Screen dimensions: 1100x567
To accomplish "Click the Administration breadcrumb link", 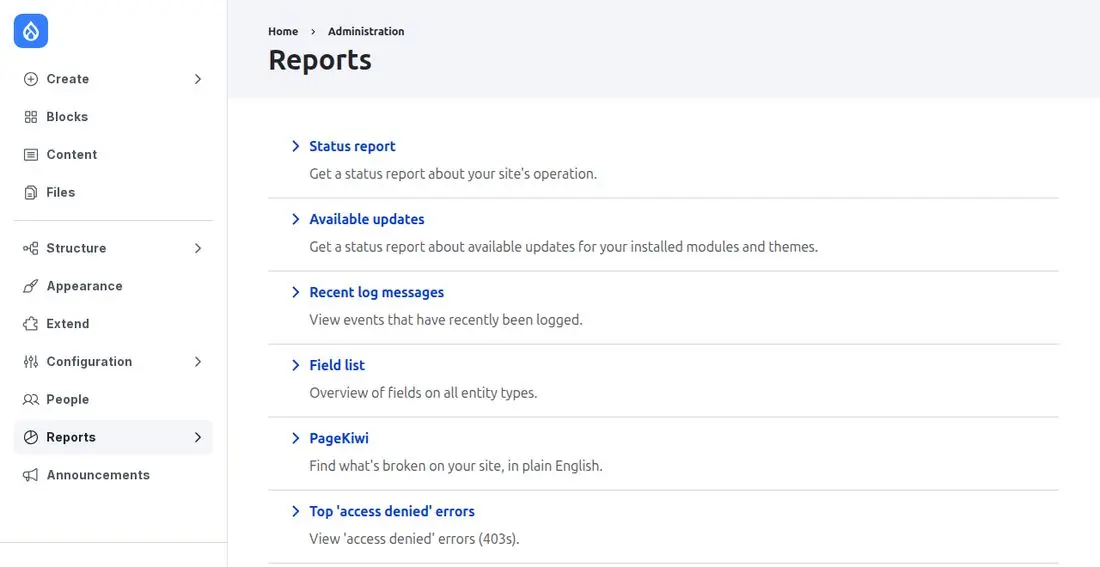I will [x=366, y=32].
